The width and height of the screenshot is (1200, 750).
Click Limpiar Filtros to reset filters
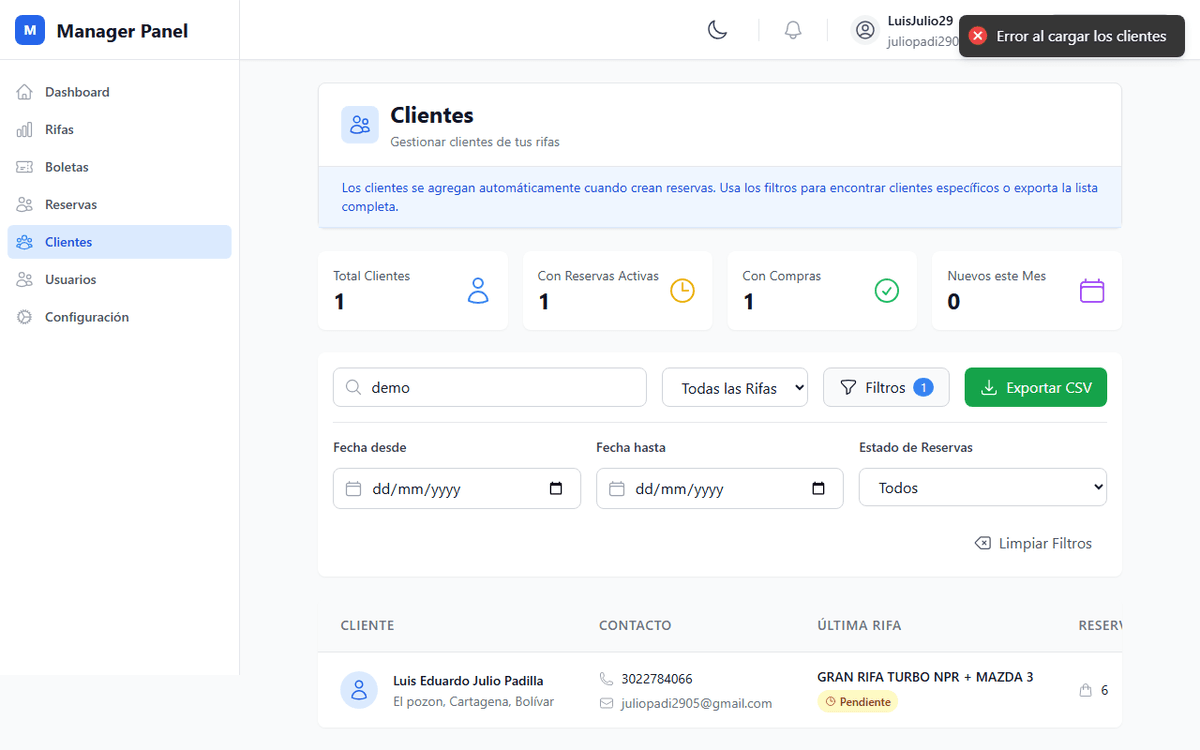pos(1033,543)
